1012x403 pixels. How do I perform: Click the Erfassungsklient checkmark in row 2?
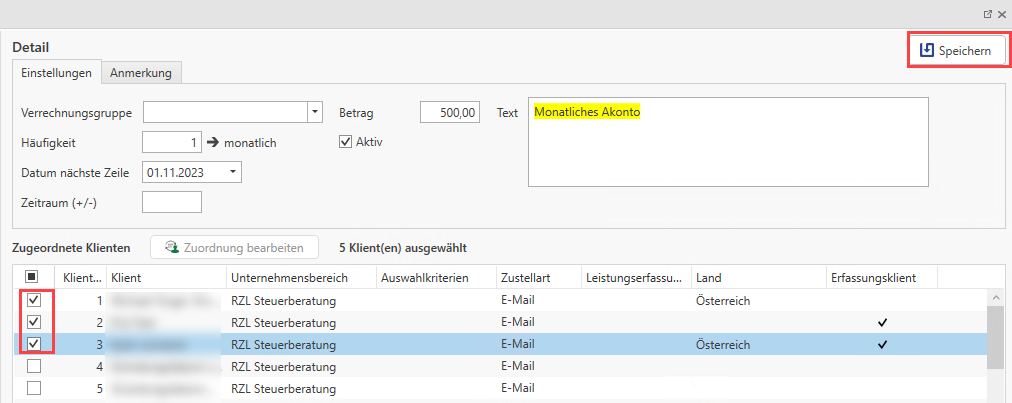pos(883,322)
